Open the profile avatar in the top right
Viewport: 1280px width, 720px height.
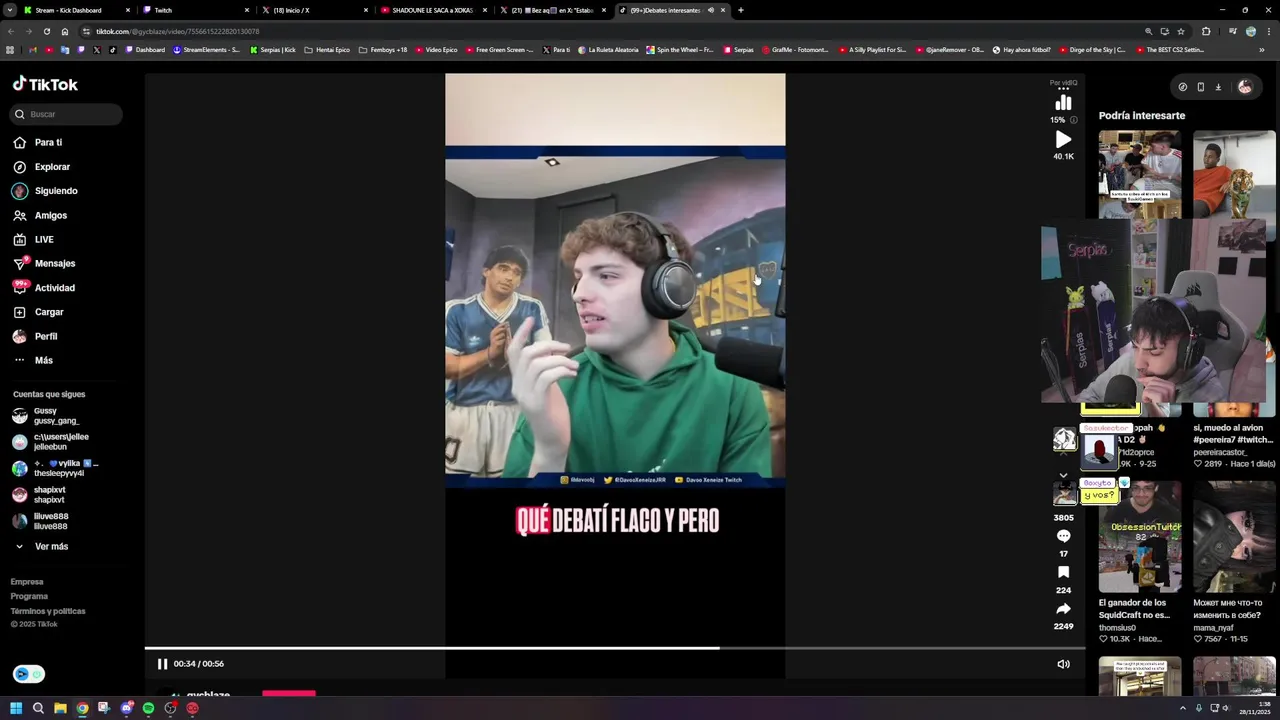(x=1244, y=87)
